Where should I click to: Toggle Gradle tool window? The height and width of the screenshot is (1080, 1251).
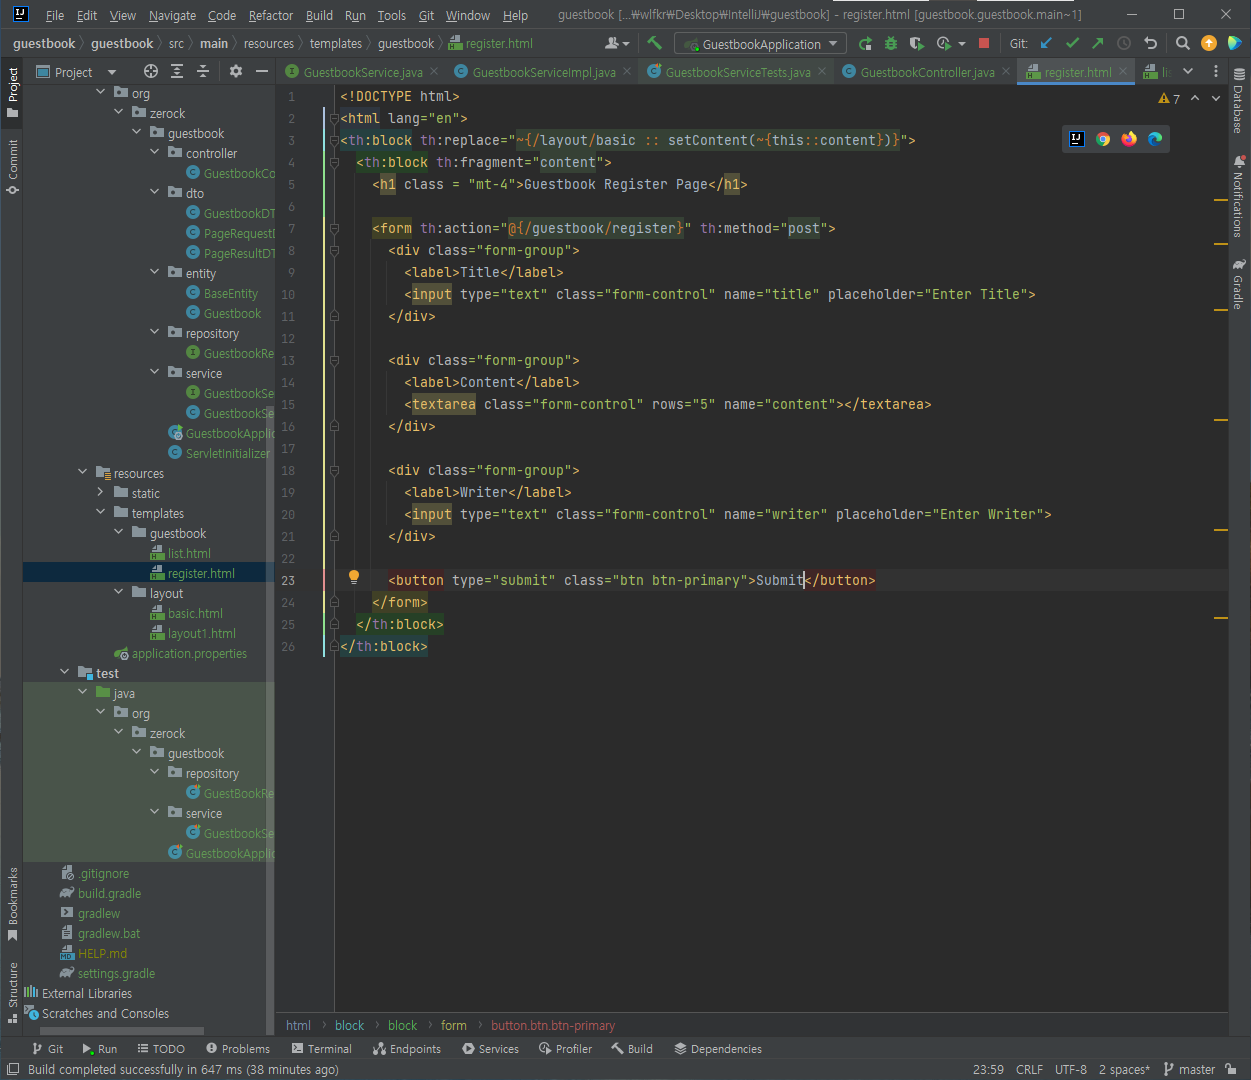pos(1239,285)
